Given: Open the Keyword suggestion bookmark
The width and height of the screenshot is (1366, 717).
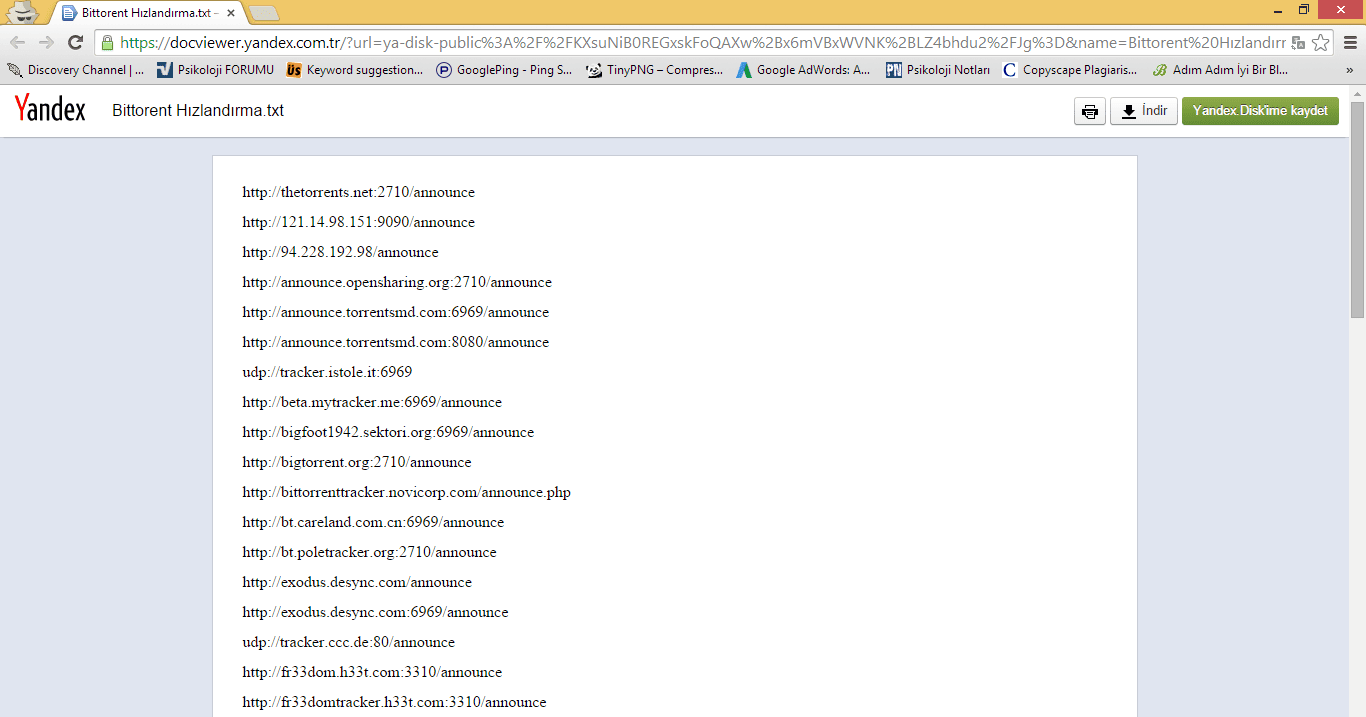Looking at the screenshot, I should pos(355,70).
